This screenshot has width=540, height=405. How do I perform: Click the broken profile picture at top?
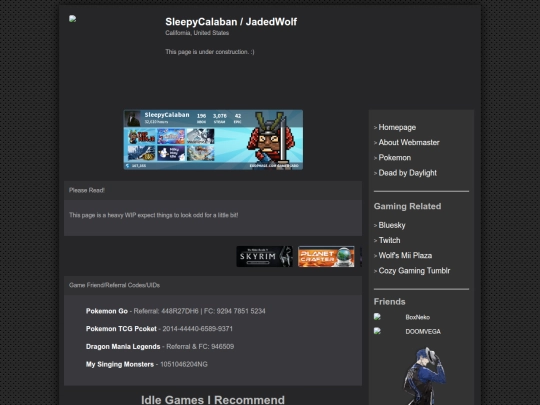pos(72,19)
